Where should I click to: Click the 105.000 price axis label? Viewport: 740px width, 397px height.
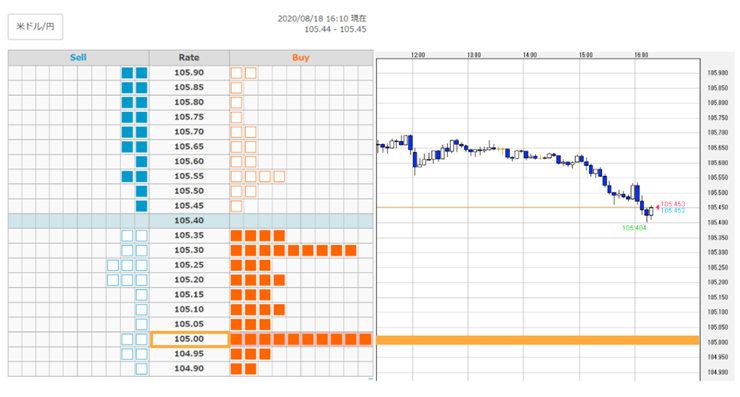click(x=718, y=342)
